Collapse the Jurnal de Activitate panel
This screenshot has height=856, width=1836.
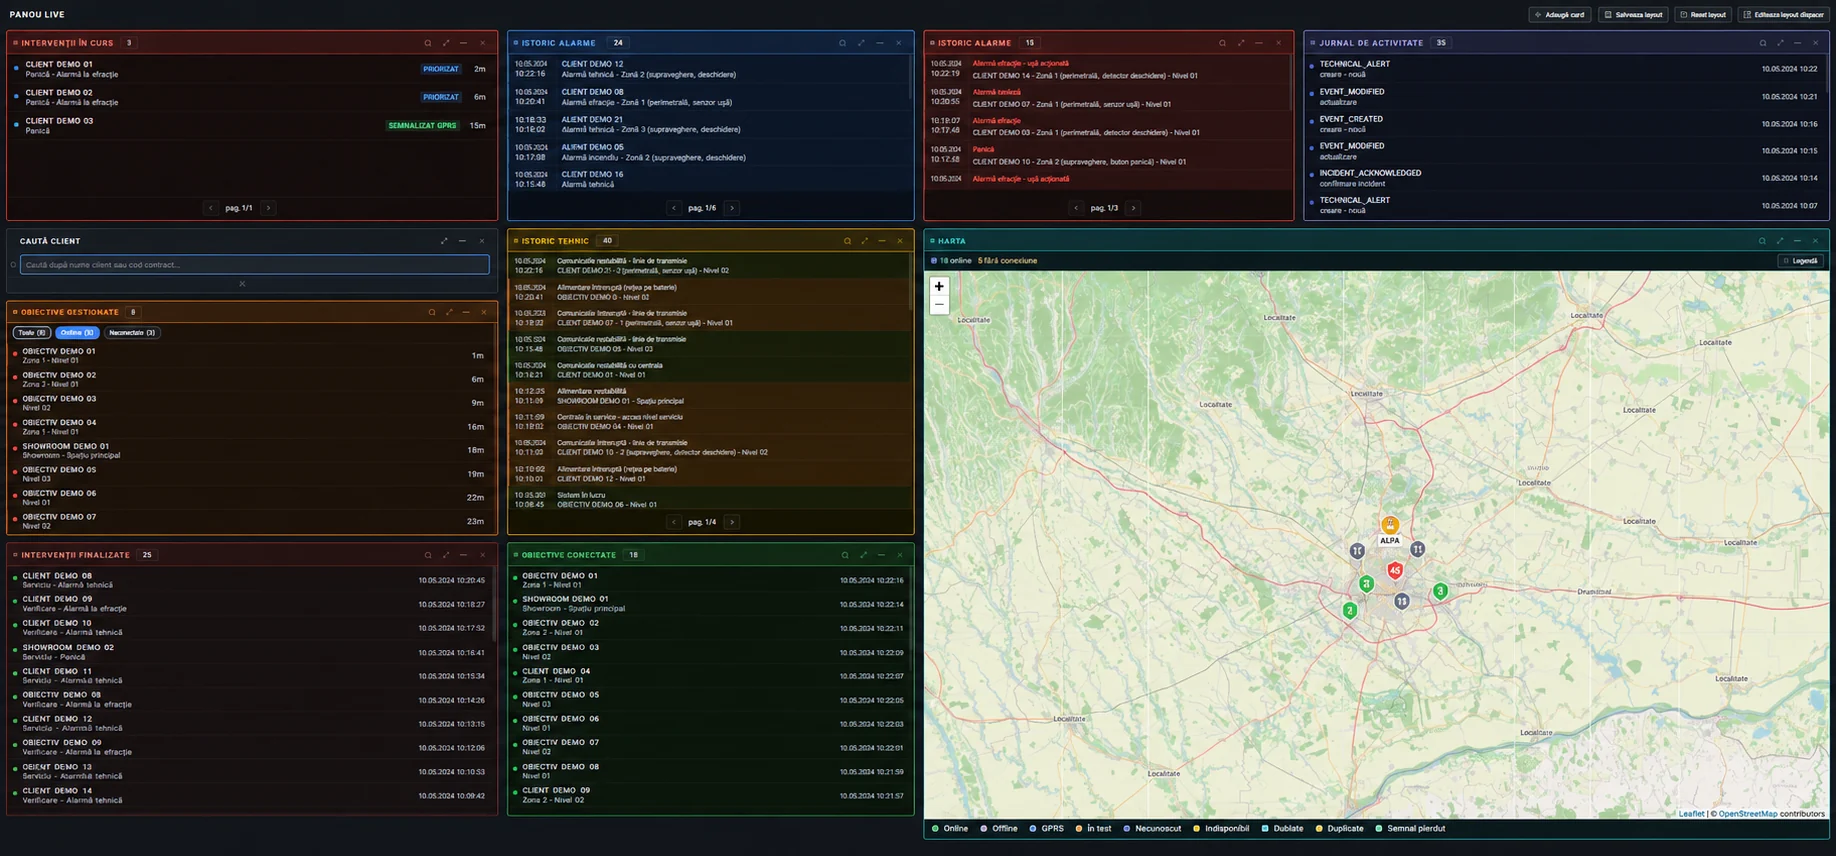1798,43
